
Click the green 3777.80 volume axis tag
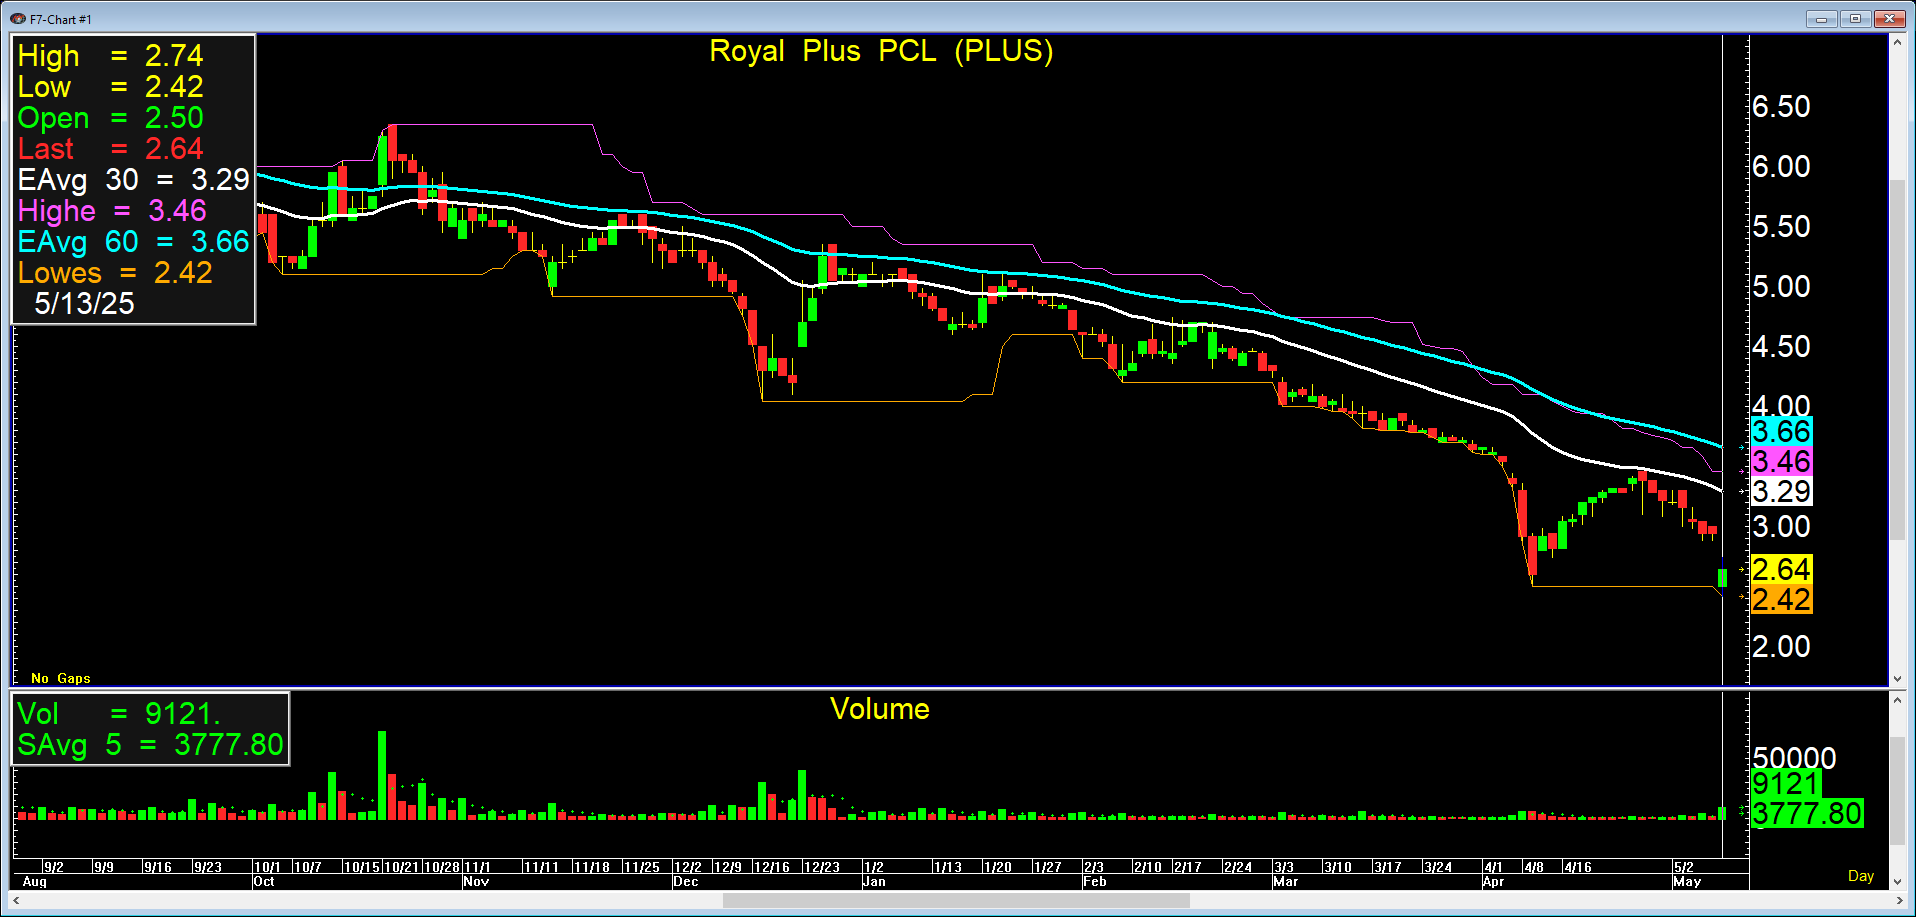point(1807,813)
